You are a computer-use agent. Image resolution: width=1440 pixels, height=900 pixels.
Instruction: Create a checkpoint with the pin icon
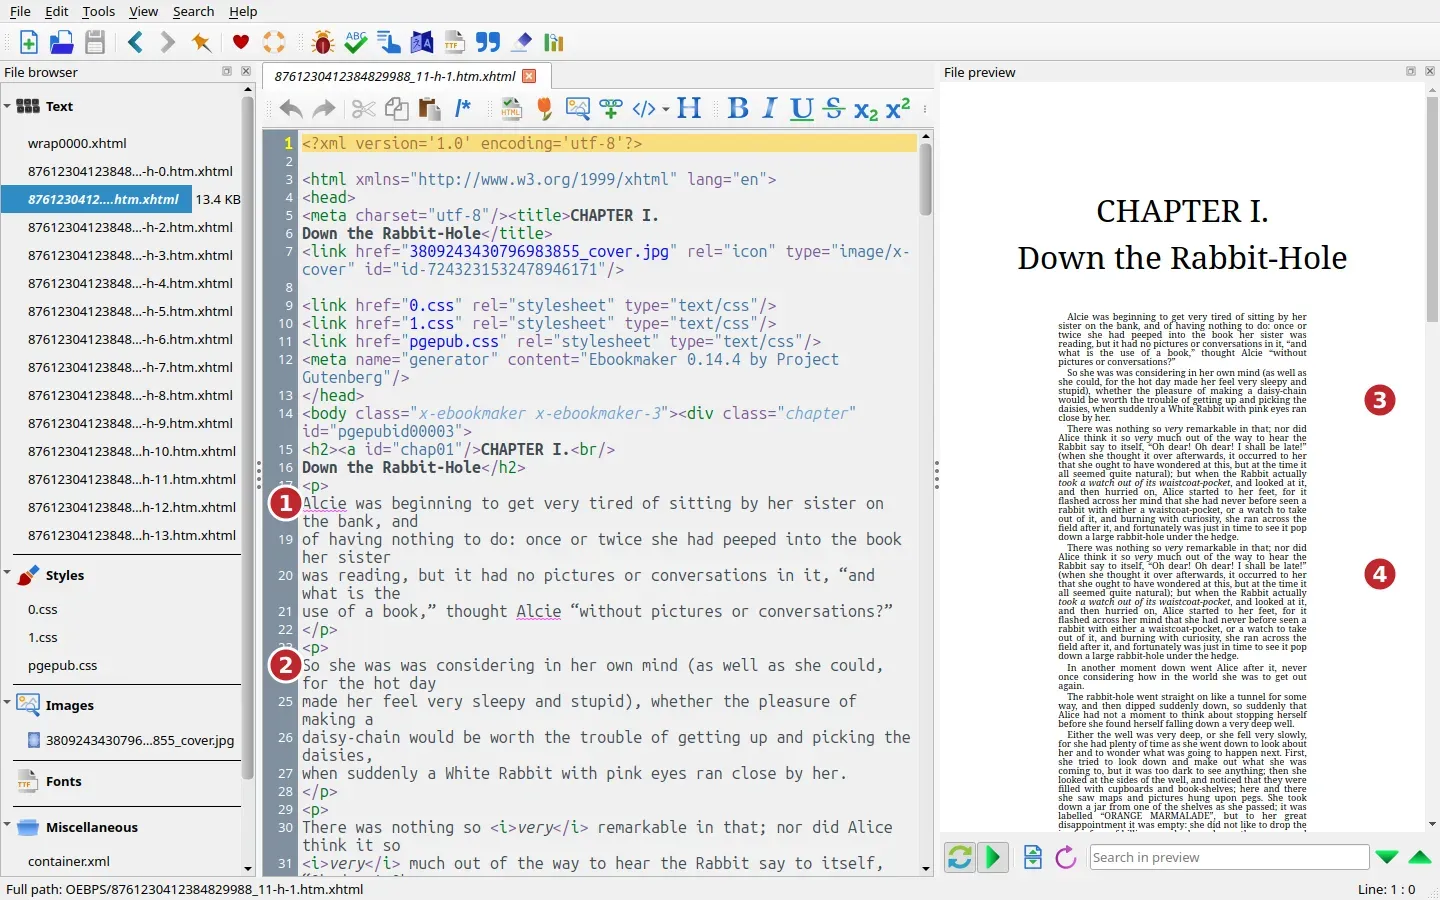click(201, 42)
